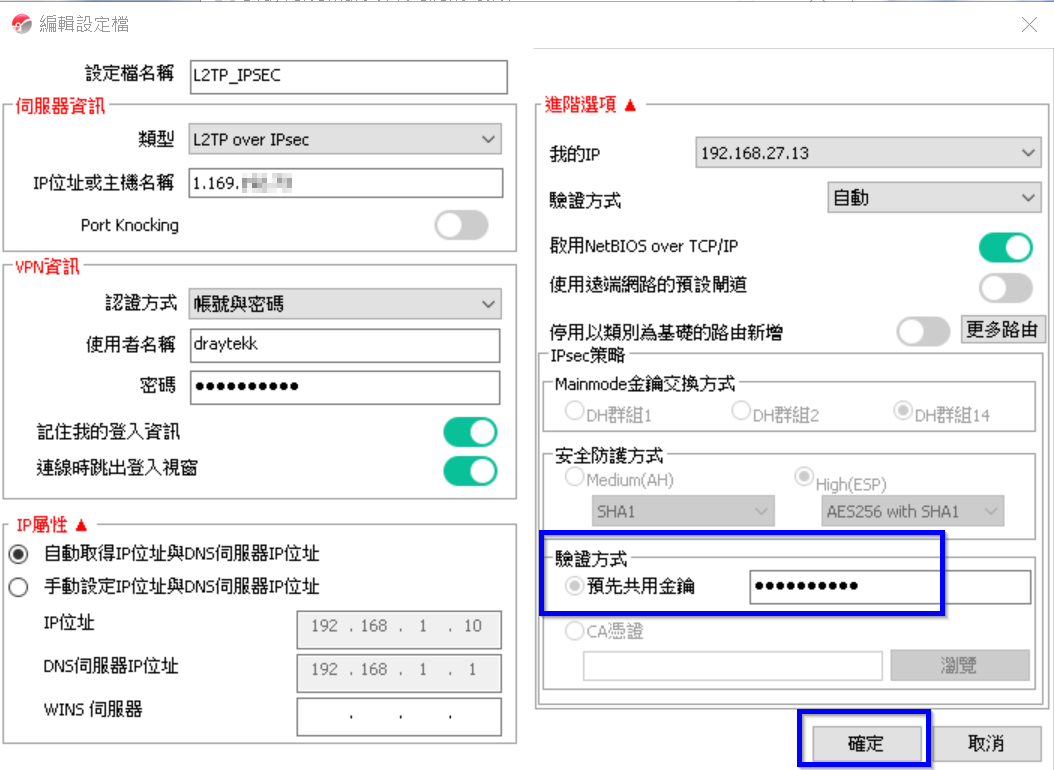Collapse the IP屬性 section red triangle
Viewport: 1054px width, 770px height.
pyautogui.click(x=81, y=525)
